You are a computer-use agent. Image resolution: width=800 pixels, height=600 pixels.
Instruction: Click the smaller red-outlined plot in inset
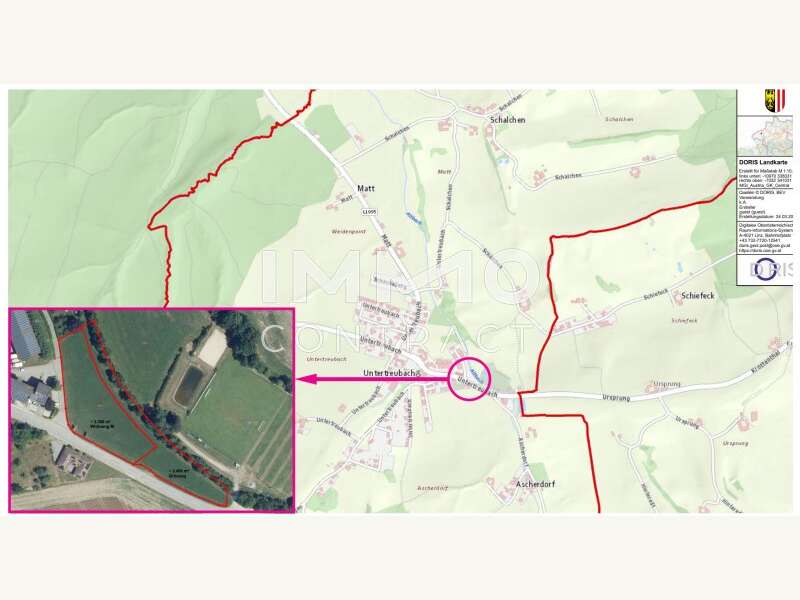point(186,477)
